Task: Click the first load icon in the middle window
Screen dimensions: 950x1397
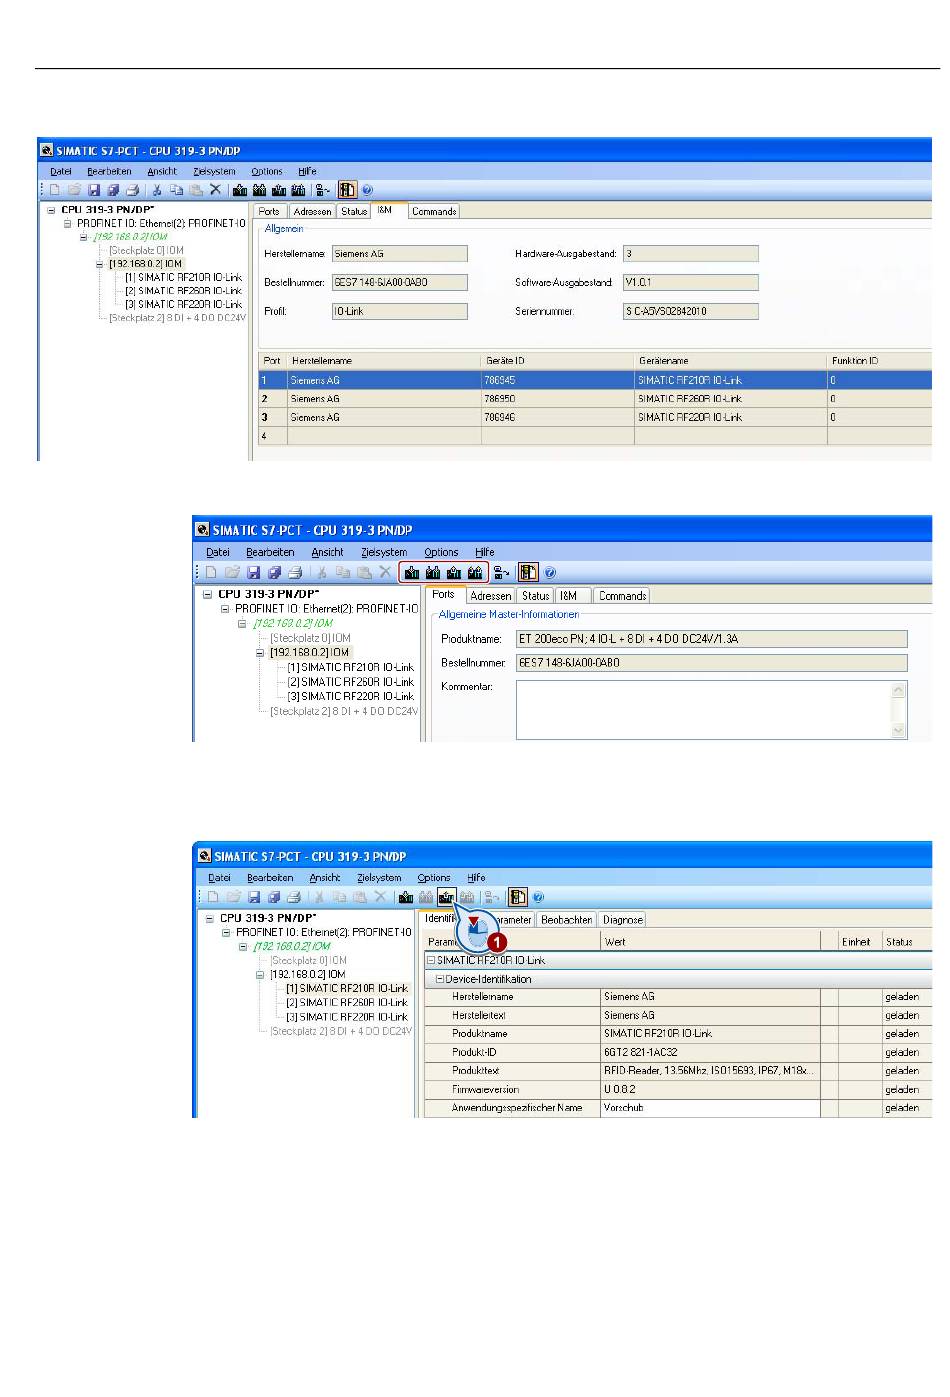Action: tap(412, 573)
